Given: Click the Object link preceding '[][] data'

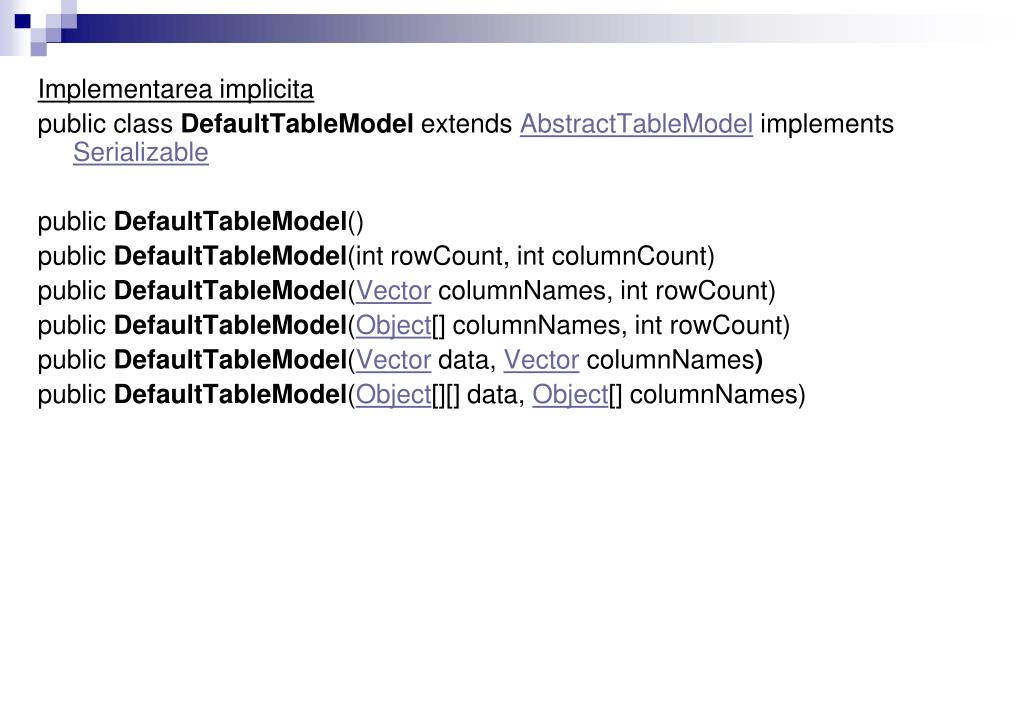Looking at the screenshot, I should tap(393, 395).
